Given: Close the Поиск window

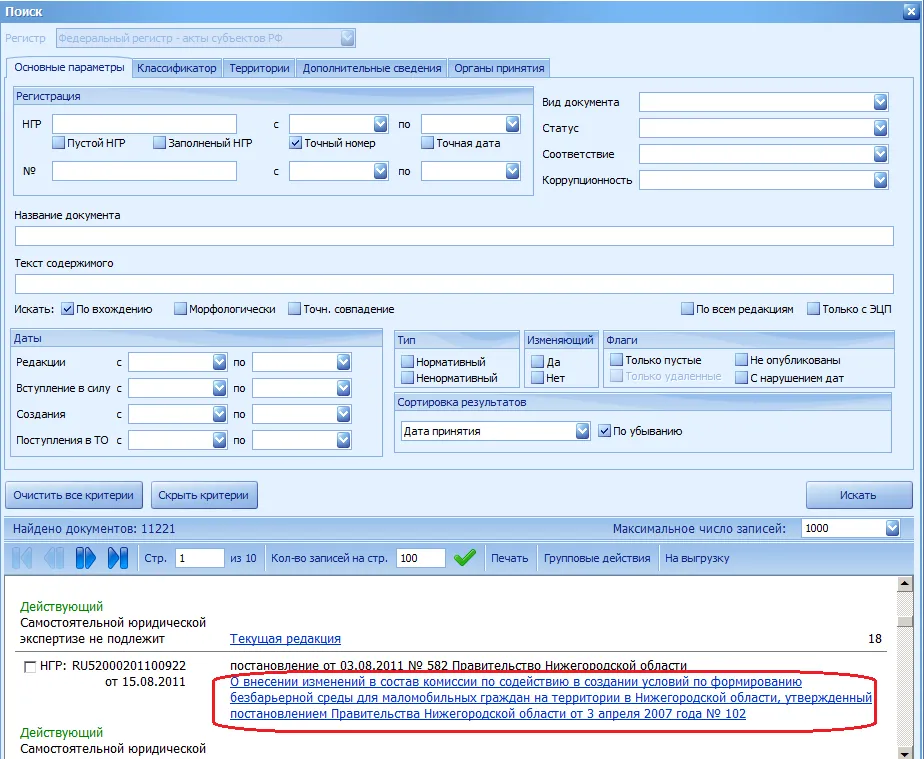Looking at the screenshot, I should point(910,11).
